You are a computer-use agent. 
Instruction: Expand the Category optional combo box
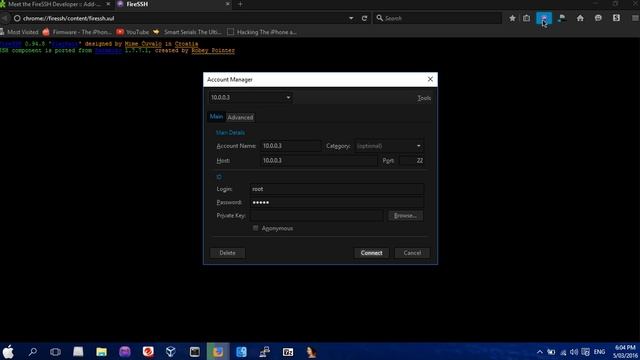[389, 146]
